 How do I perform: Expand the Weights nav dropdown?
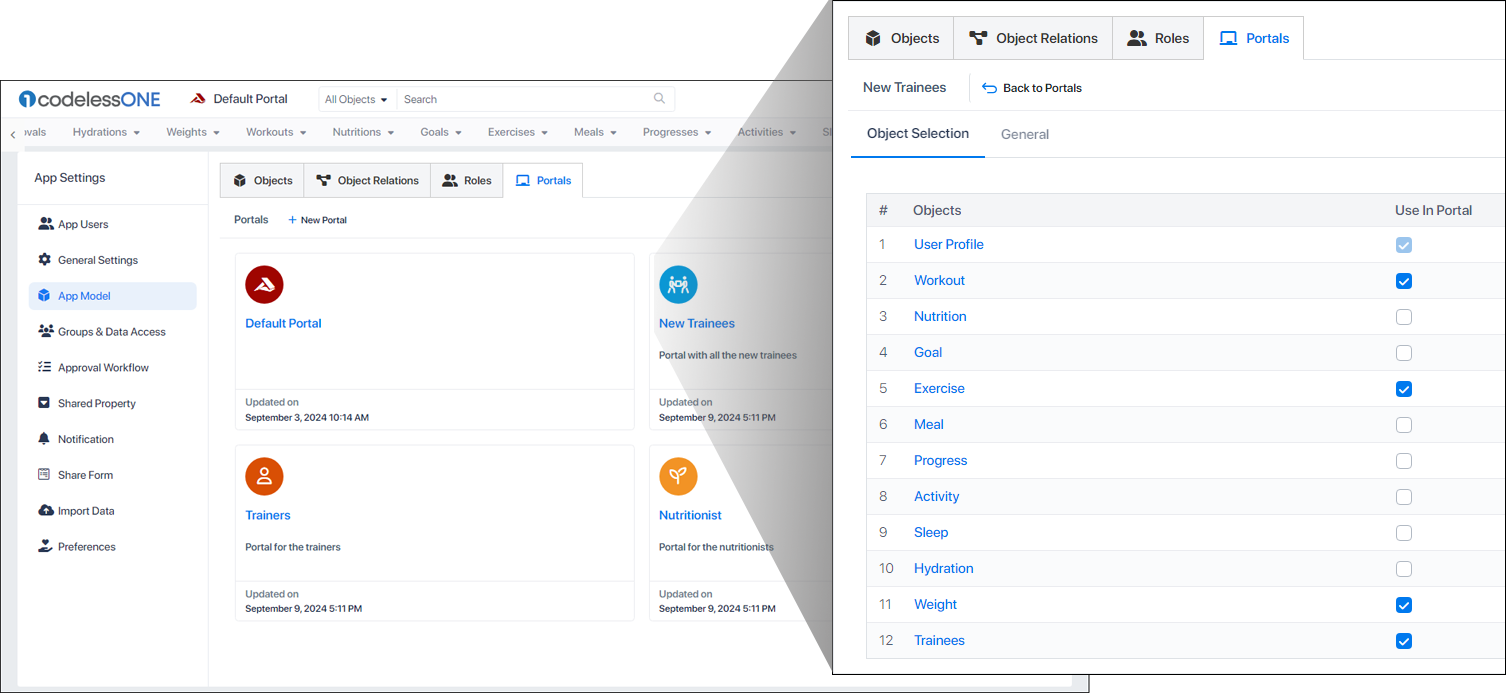tap(193, 132)
